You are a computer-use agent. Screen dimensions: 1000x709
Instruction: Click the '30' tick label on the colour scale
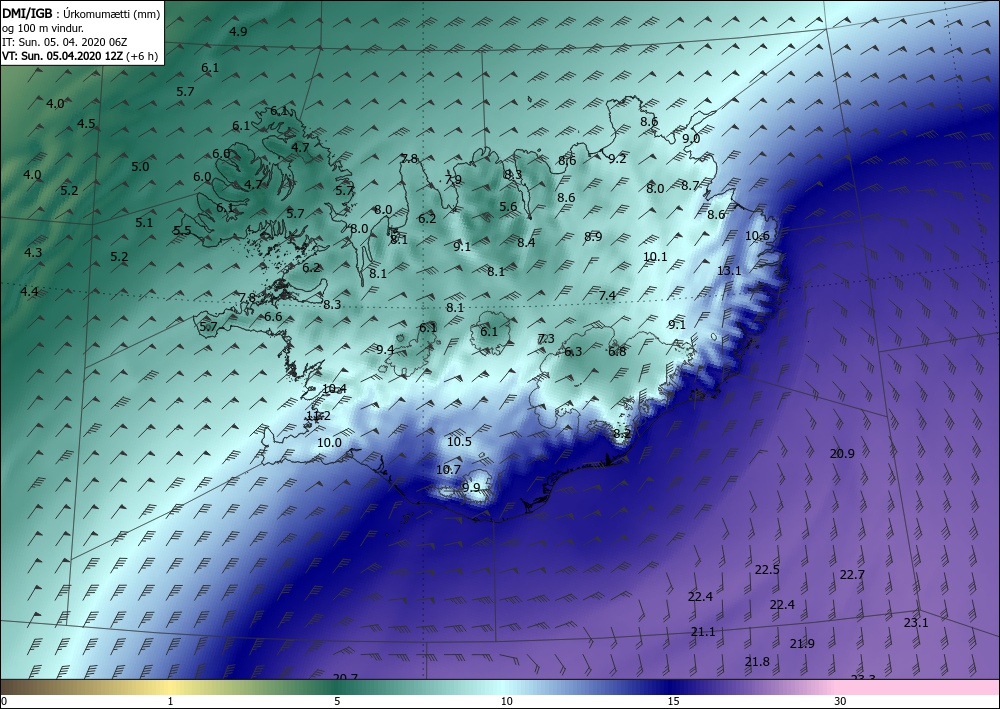(841, 701)
